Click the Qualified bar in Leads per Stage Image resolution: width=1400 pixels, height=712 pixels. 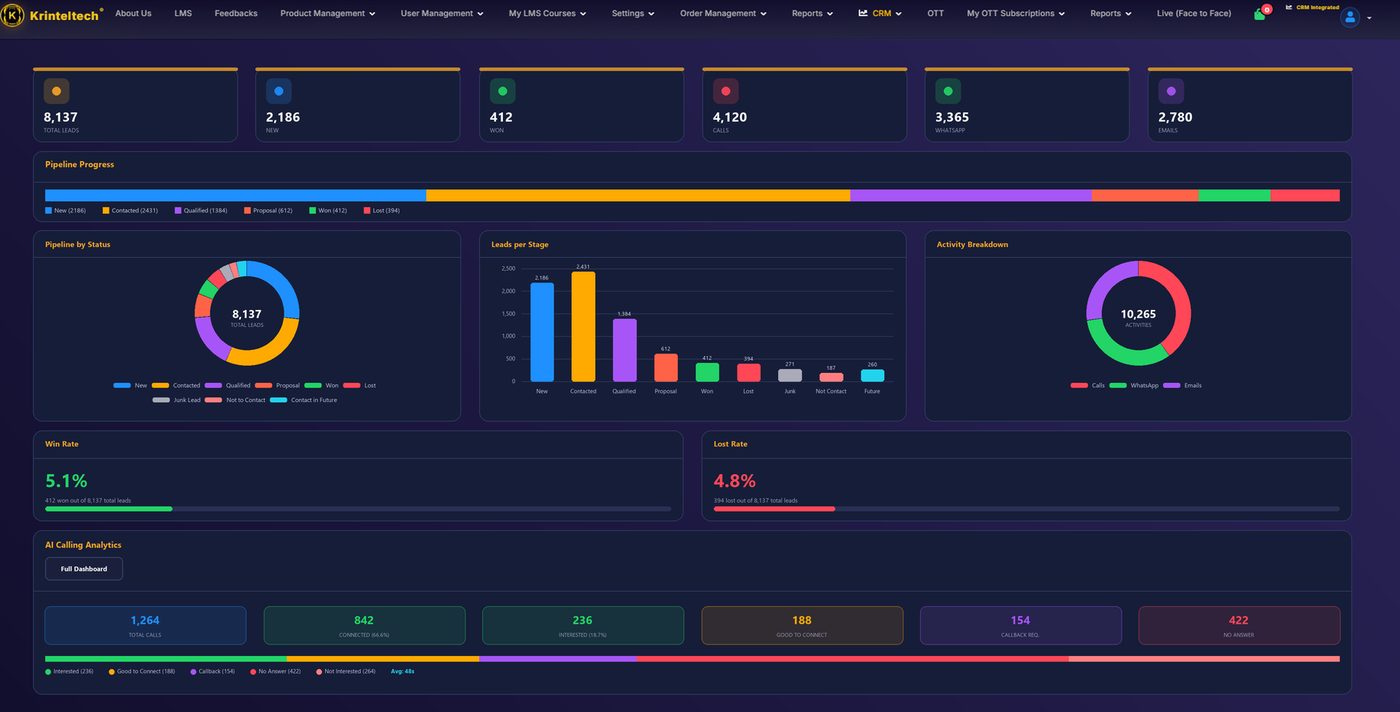click(x=624, y=350)
